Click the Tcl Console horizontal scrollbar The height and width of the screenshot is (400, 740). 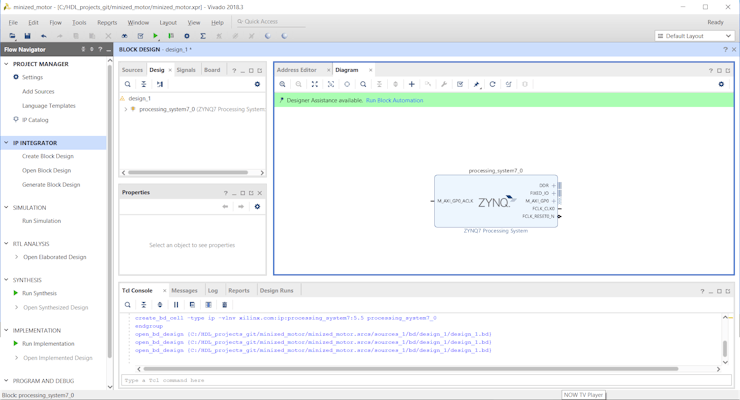411,369
